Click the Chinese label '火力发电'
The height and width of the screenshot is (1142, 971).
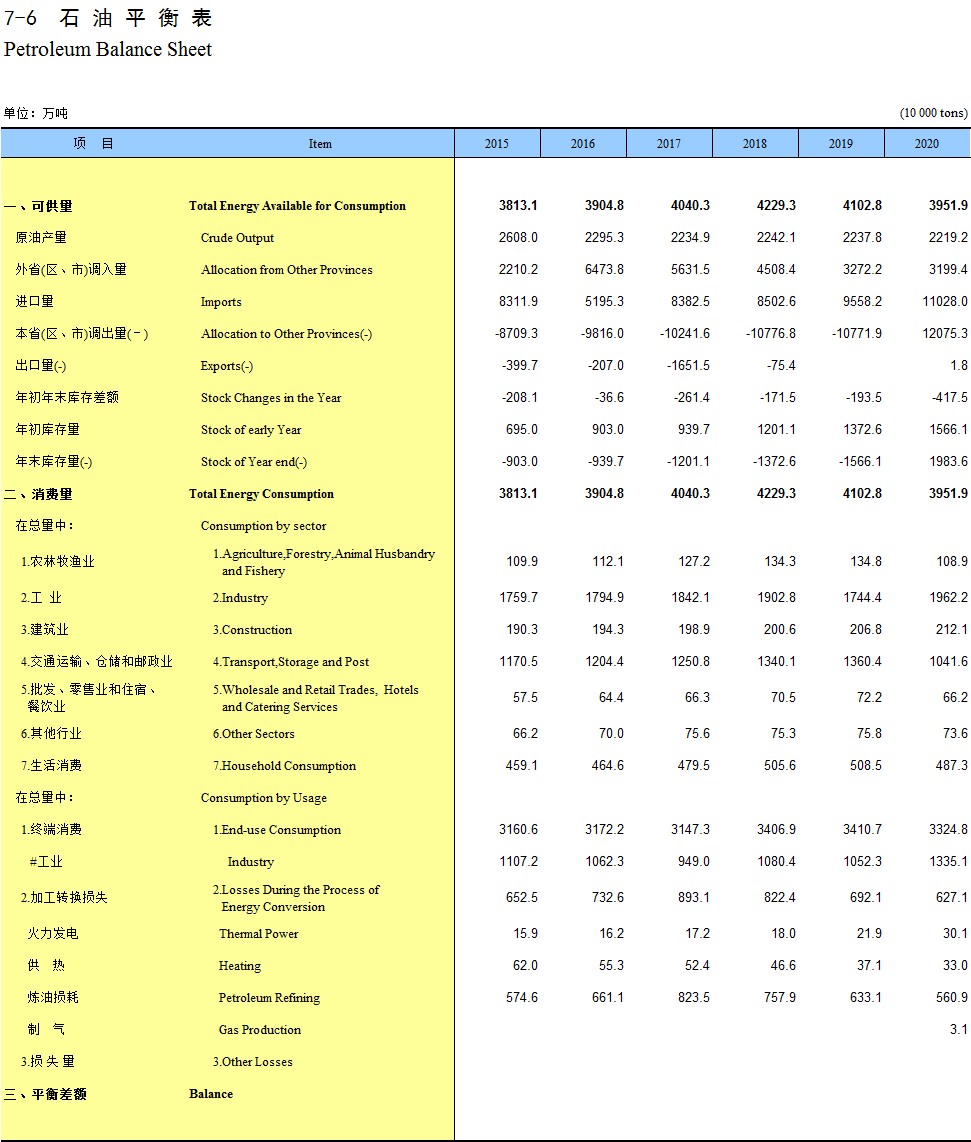pyautogui.click(x=52, y=934)
